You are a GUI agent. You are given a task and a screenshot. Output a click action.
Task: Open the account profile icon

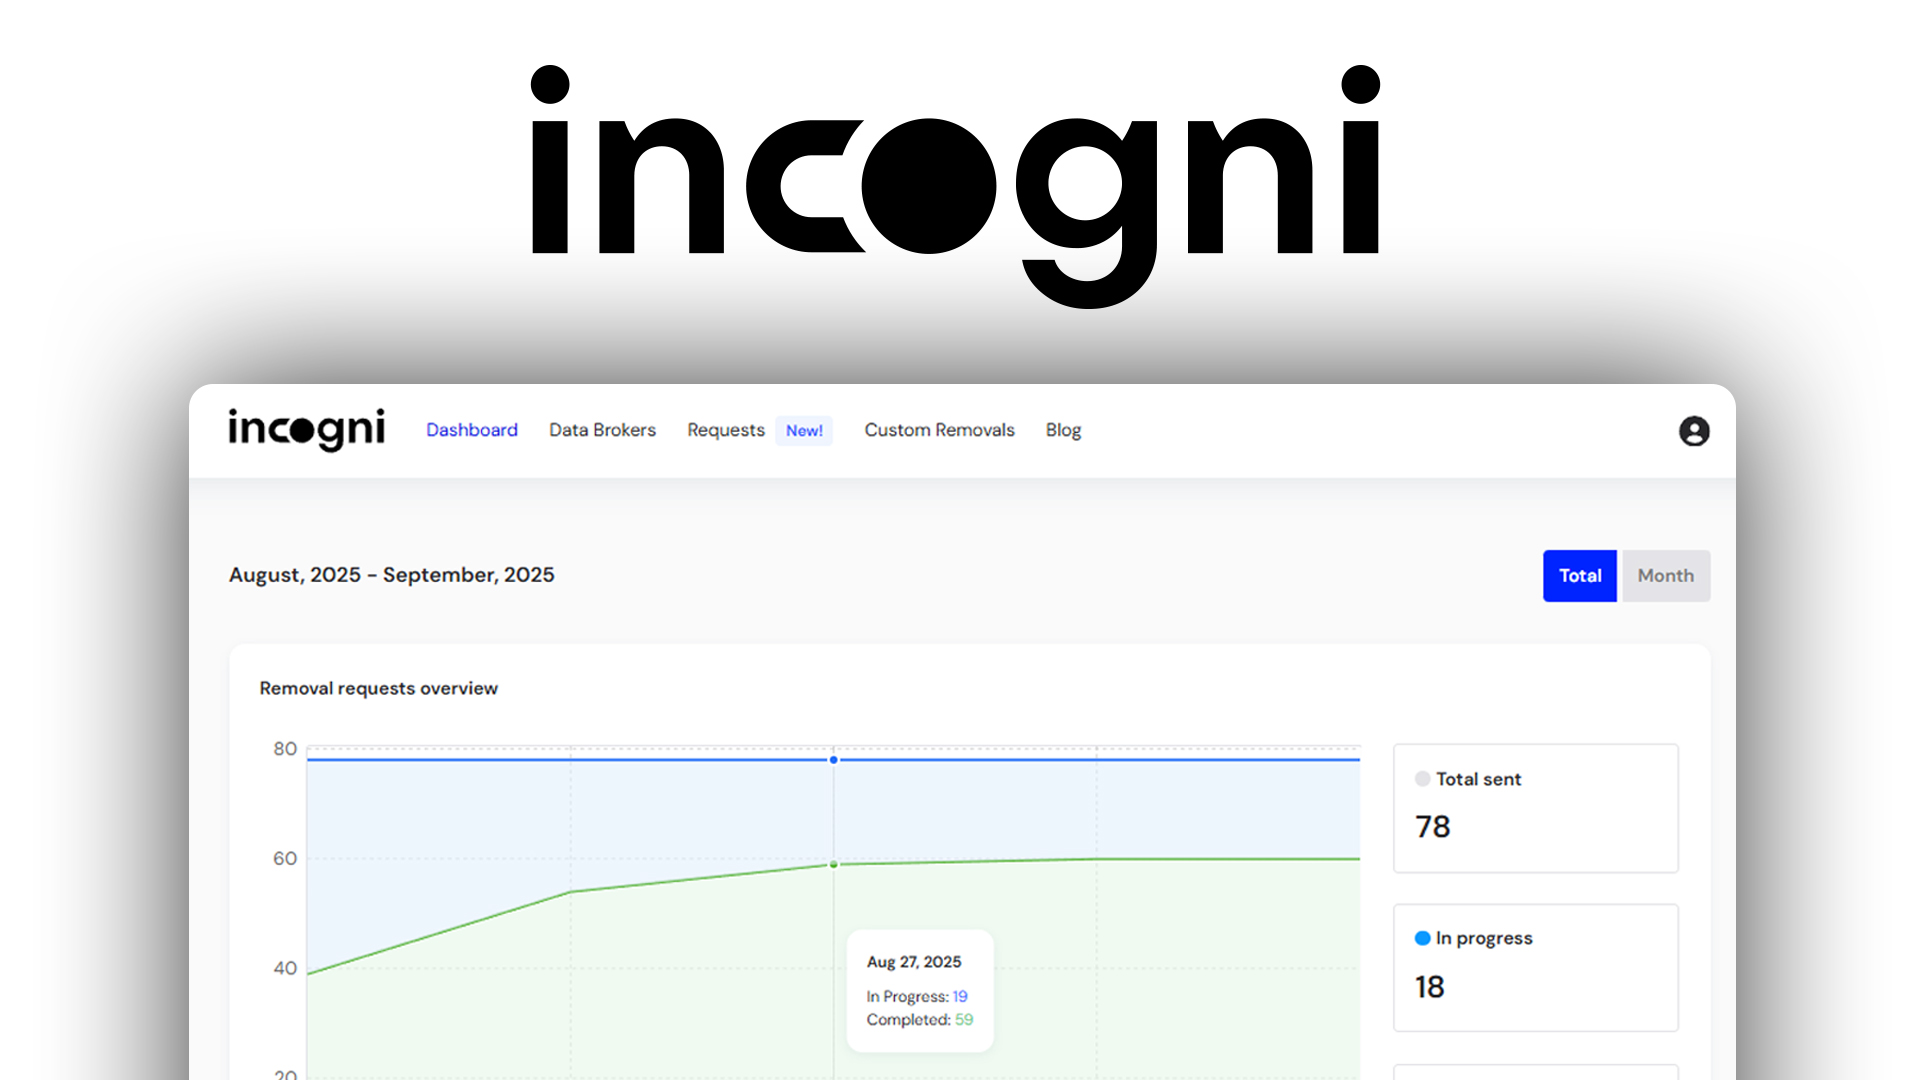pyautogui.click(x=1693, y=432)
